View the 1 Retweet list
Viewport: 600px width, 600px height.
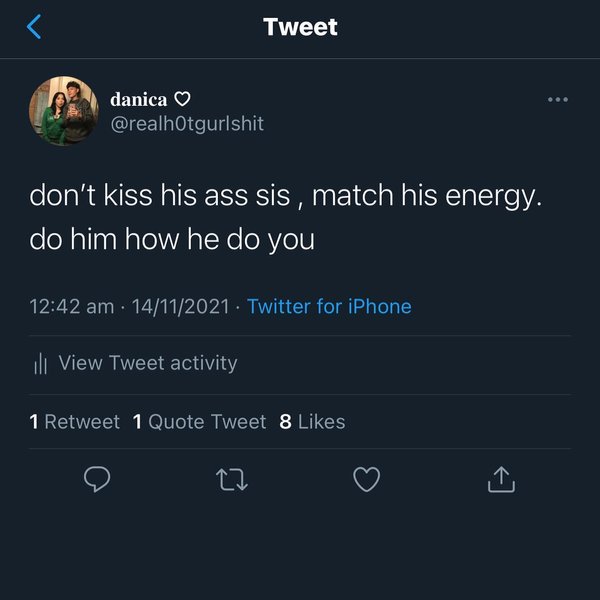click(75, 422)
